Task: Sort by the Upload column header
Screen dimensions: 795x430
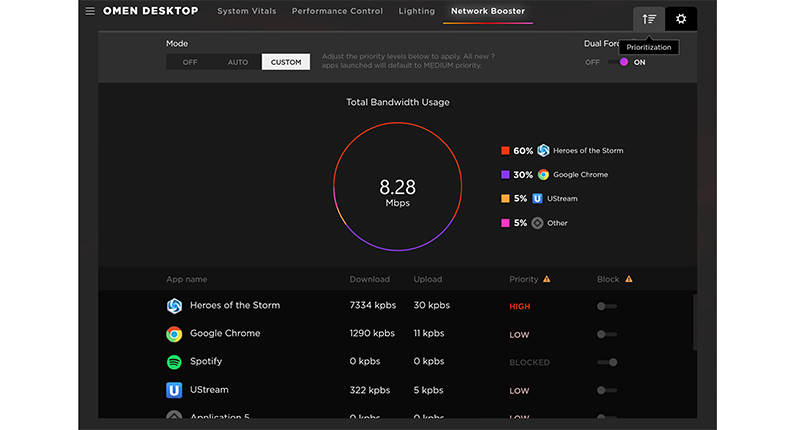Action: tap(427, 279)
